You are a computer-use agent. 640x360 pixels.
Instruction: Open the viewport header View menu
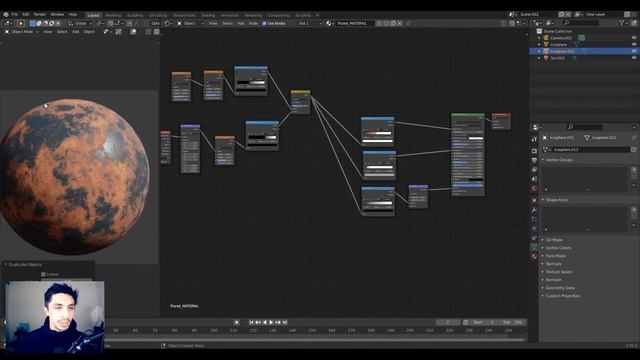[48, 31]
